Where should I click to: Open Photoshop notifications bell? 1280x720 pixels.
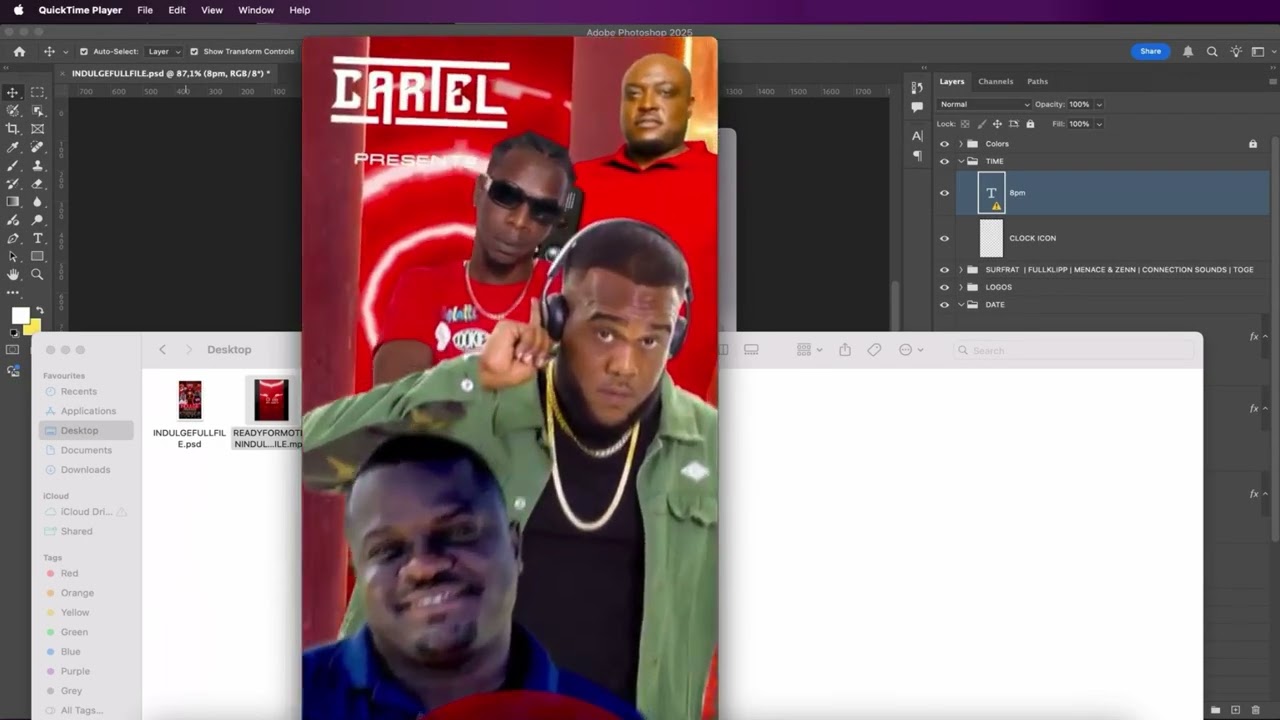coord(1188,51)
